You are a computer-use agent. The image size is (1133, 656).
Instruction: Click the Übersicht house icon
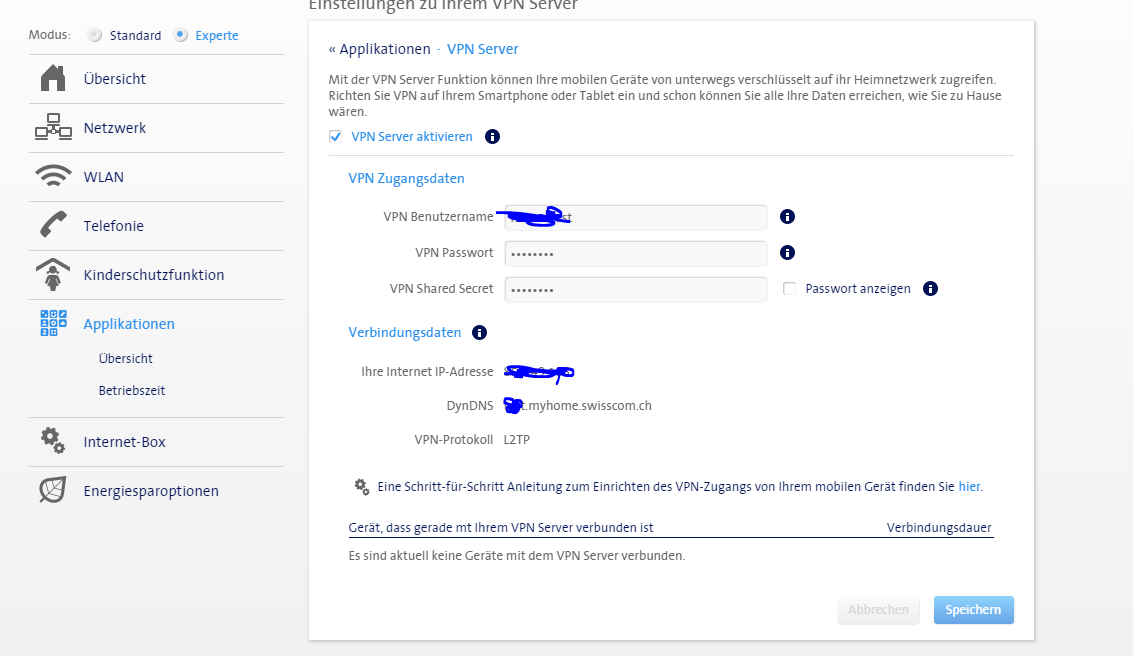pos(53,78)
